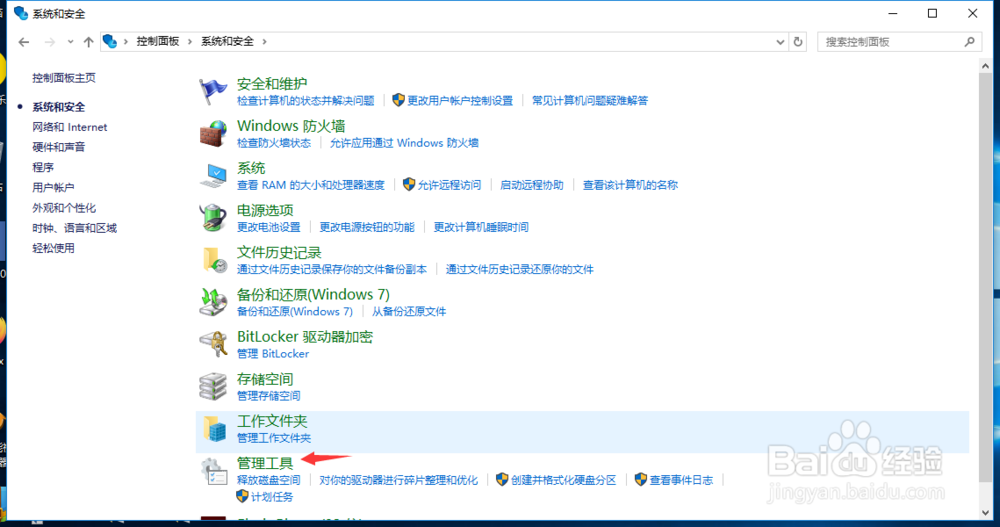The width and height of the screenshot is (1000, 527).
Task: Click 管理 BitLocker link
Action: pyautogui.click(x=273, y=353)
